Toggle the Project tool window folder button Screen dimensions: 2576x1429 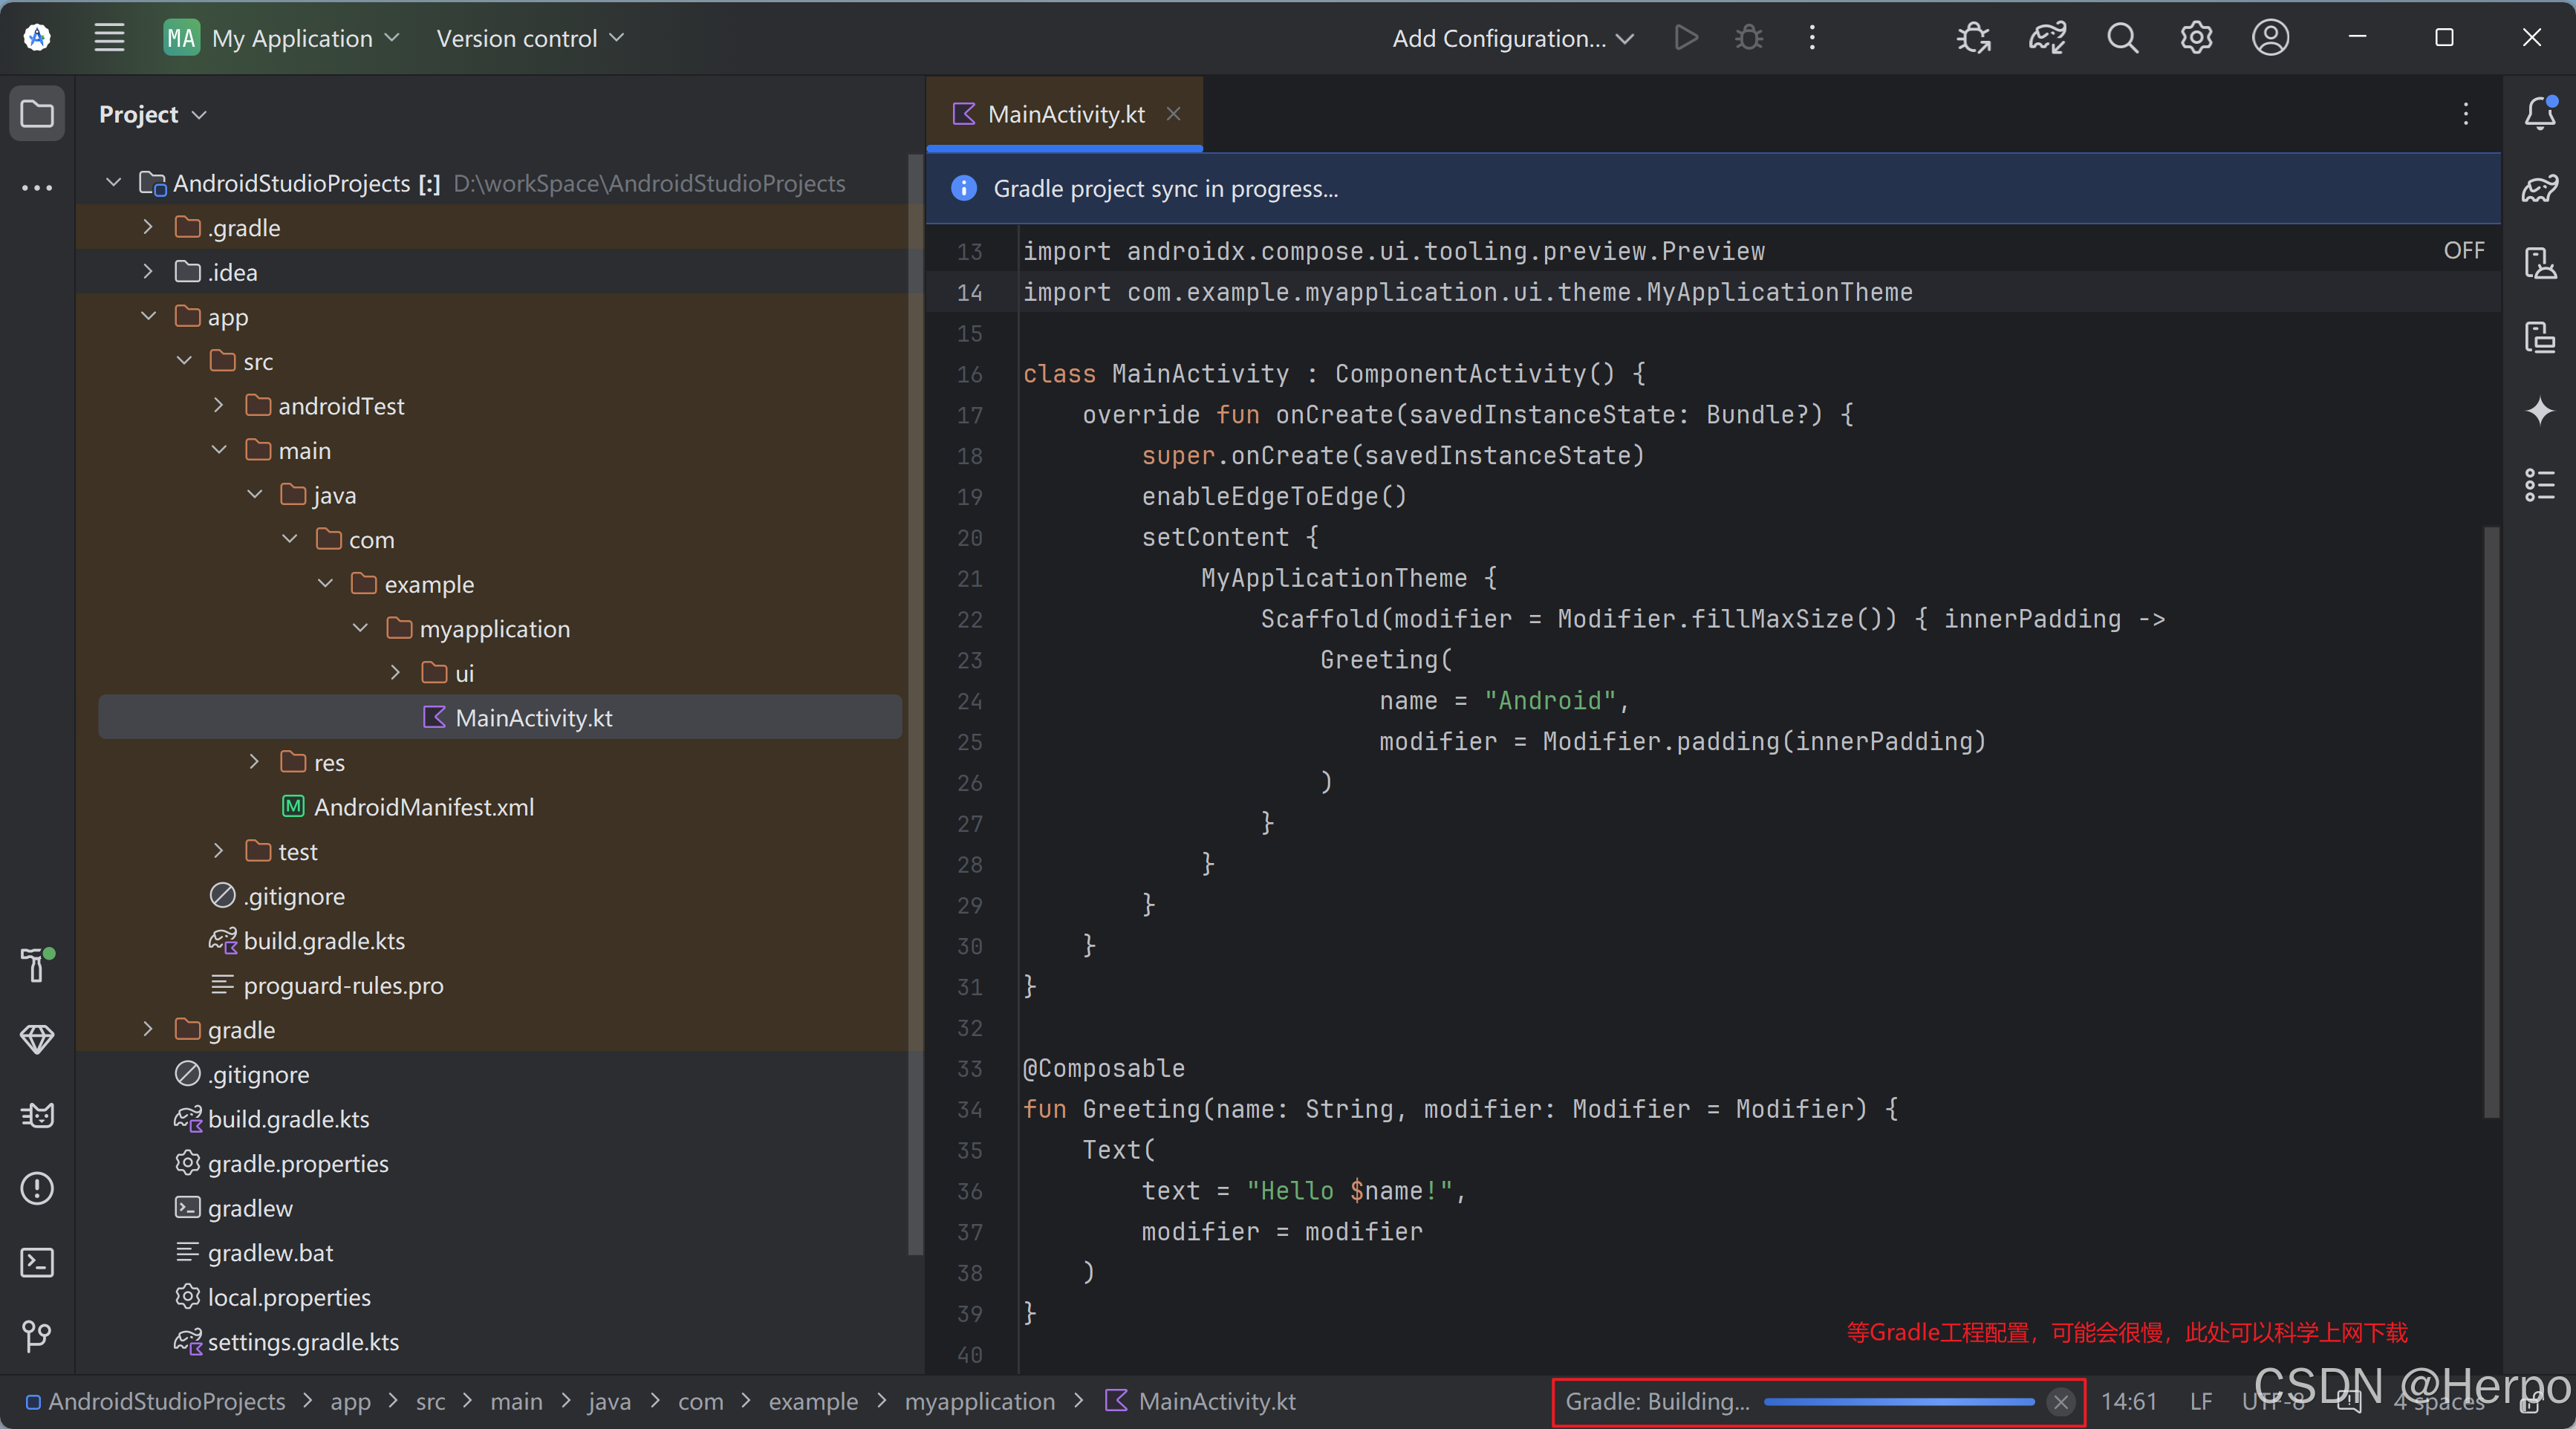pyautogui.click(x=37, y=113)
